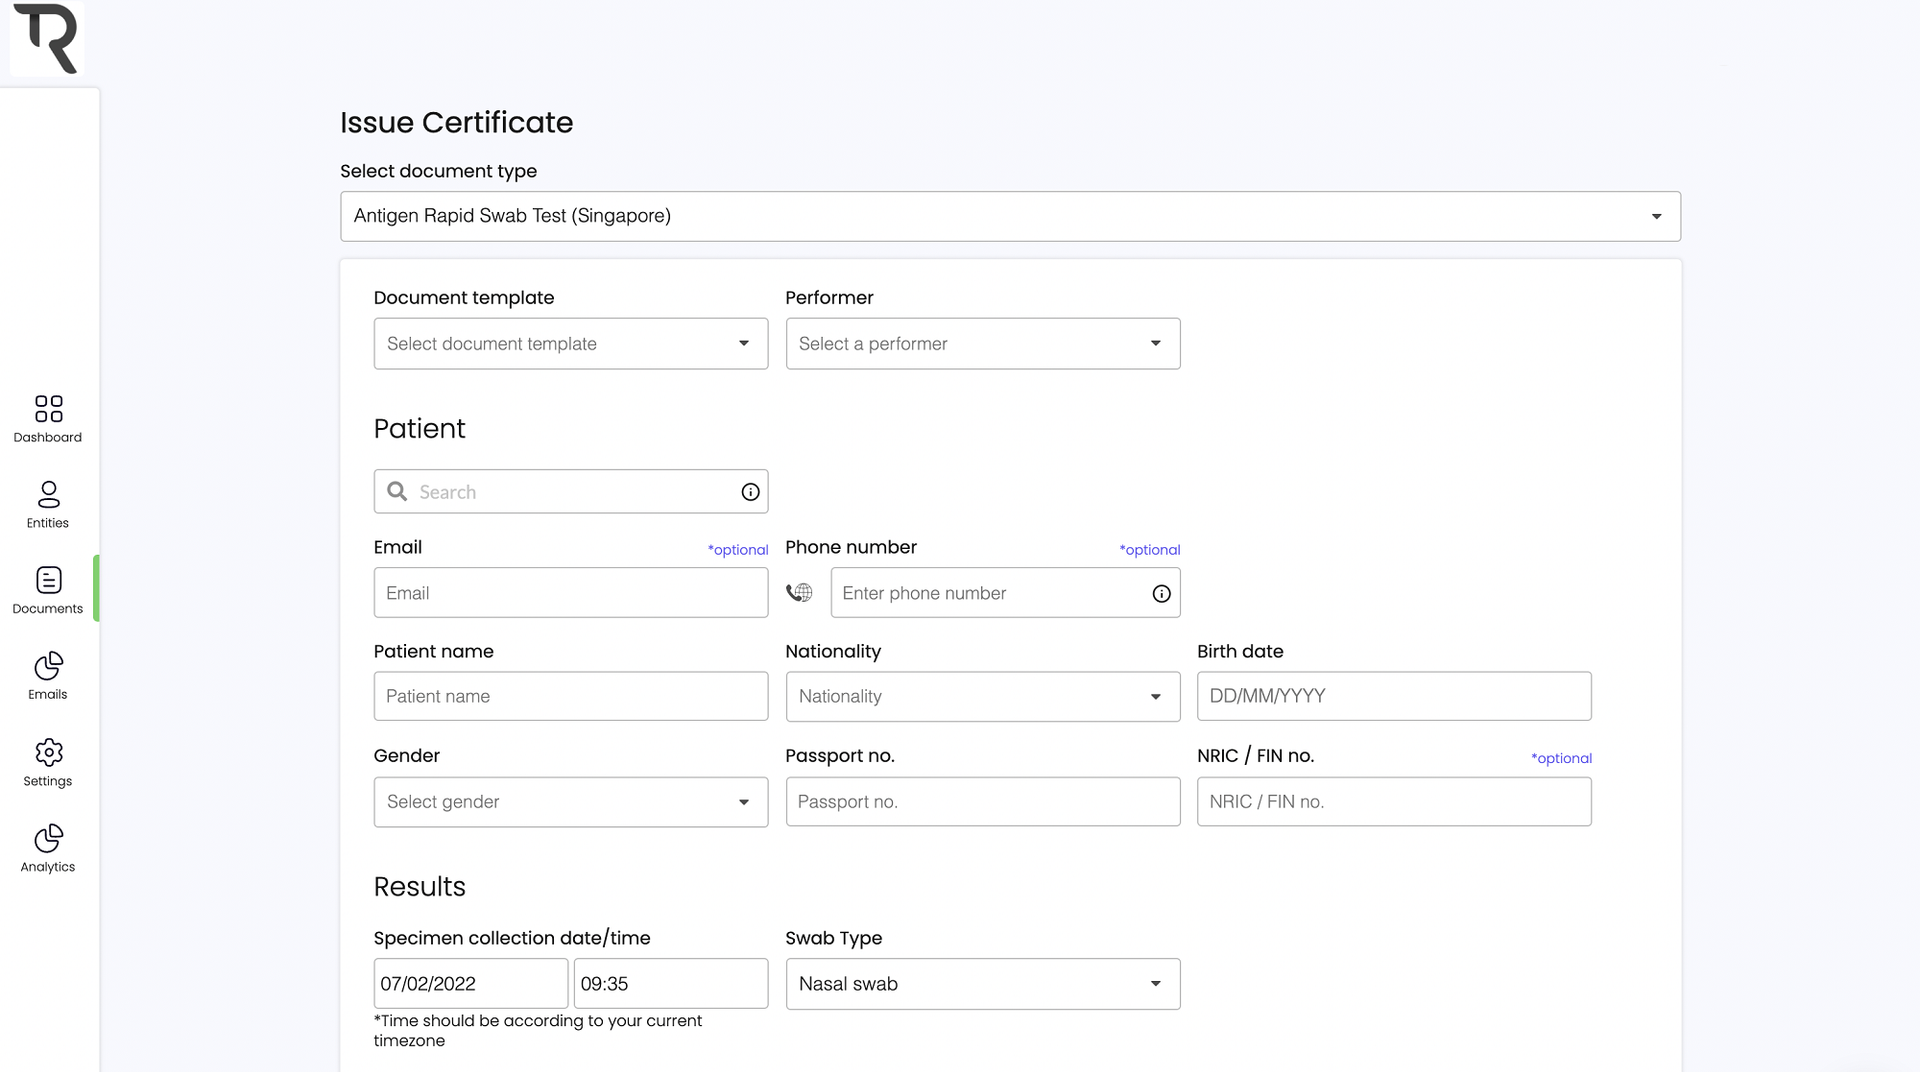The height and width of the screenshot is (1072, 1920).
Task: Open the Select gender dropdown
Action: 571,802
